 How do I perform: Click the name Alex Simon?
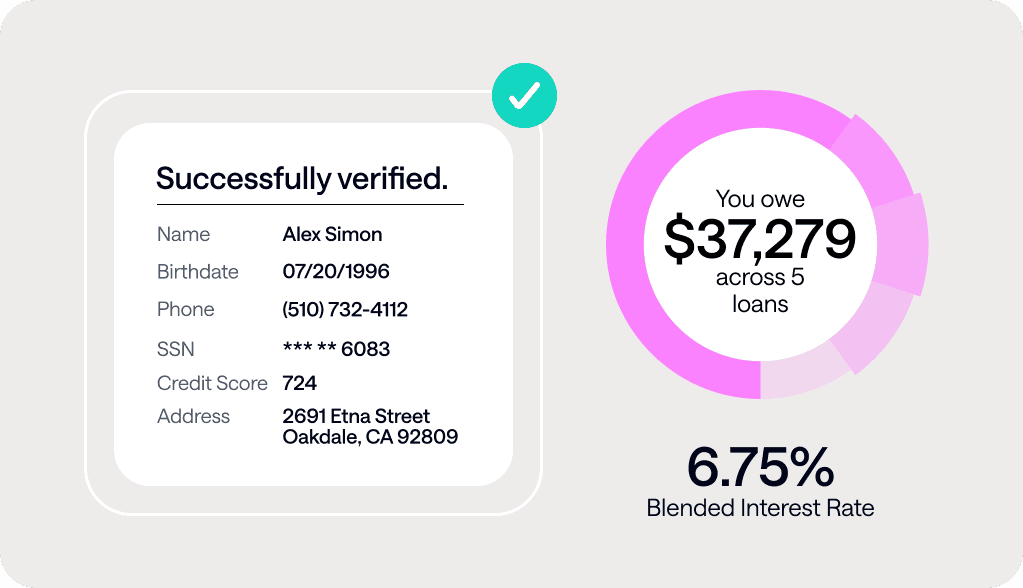point(332,234)
